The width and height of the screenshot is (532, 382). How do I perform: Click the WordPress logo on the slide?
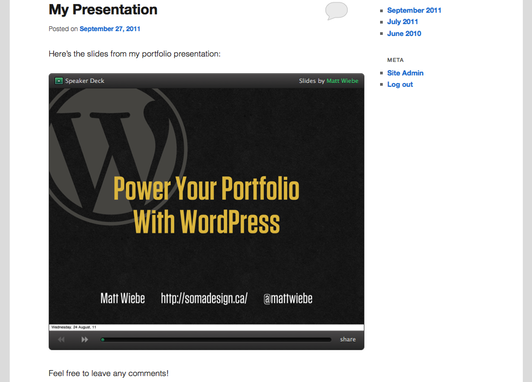click(117, 156)
